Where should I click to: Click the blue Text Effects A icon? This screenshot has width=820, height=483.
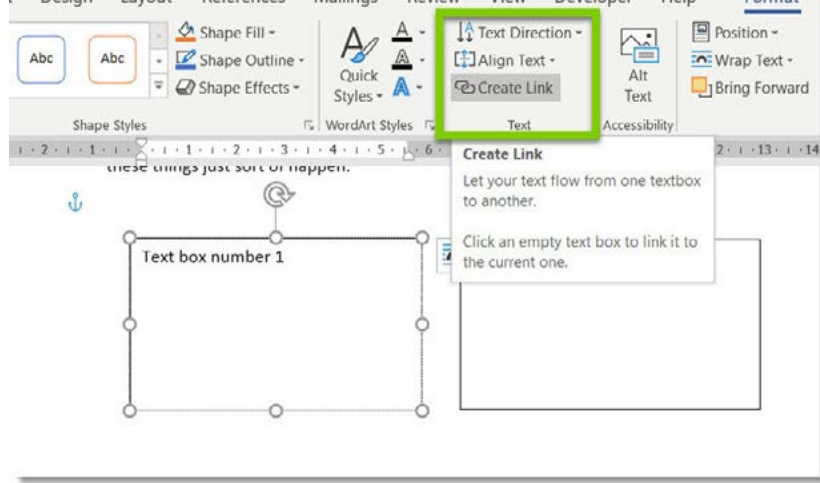click(x=401, y=87)
